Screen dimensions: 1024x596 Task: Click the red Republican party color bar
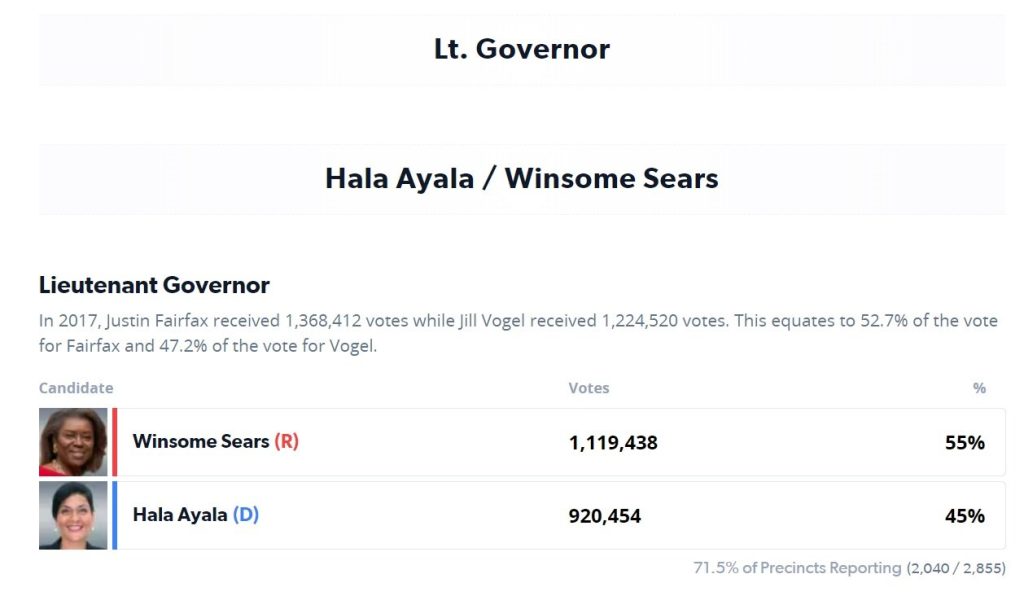[x=114, y=442]
